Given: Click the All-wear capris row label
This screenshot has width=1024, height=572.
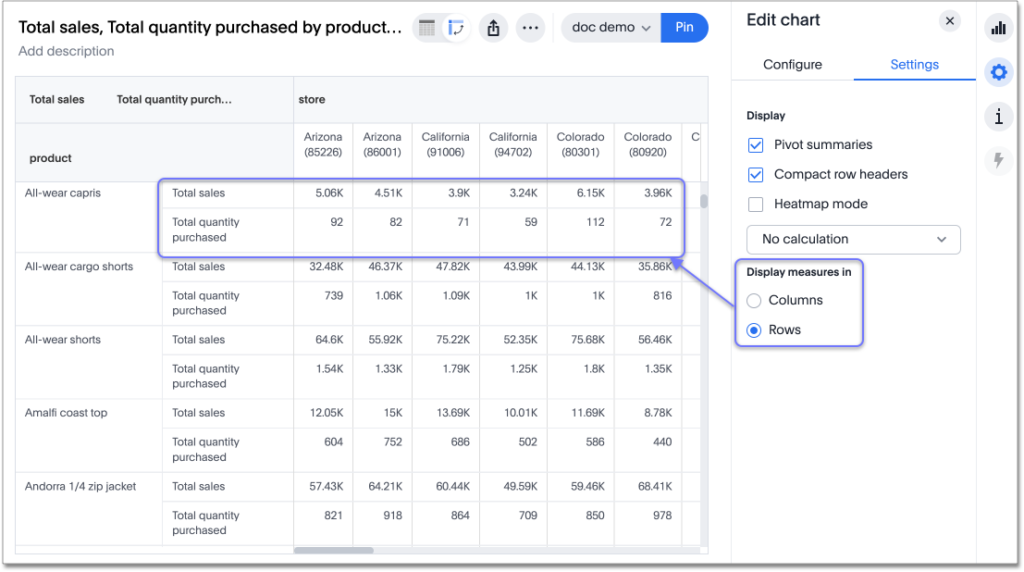Looking at the screenshot, I should coord(63,193).
